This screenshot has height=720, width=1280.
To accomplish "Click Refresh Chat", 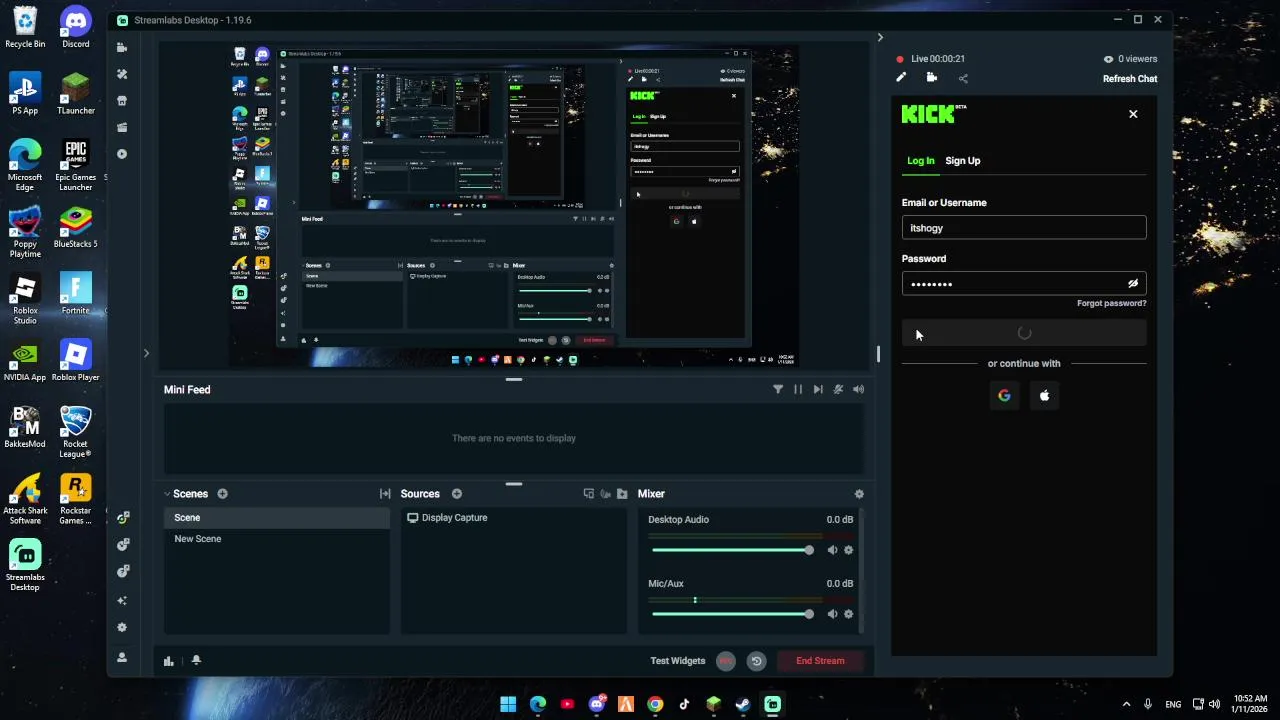I will pos(1130,79).
